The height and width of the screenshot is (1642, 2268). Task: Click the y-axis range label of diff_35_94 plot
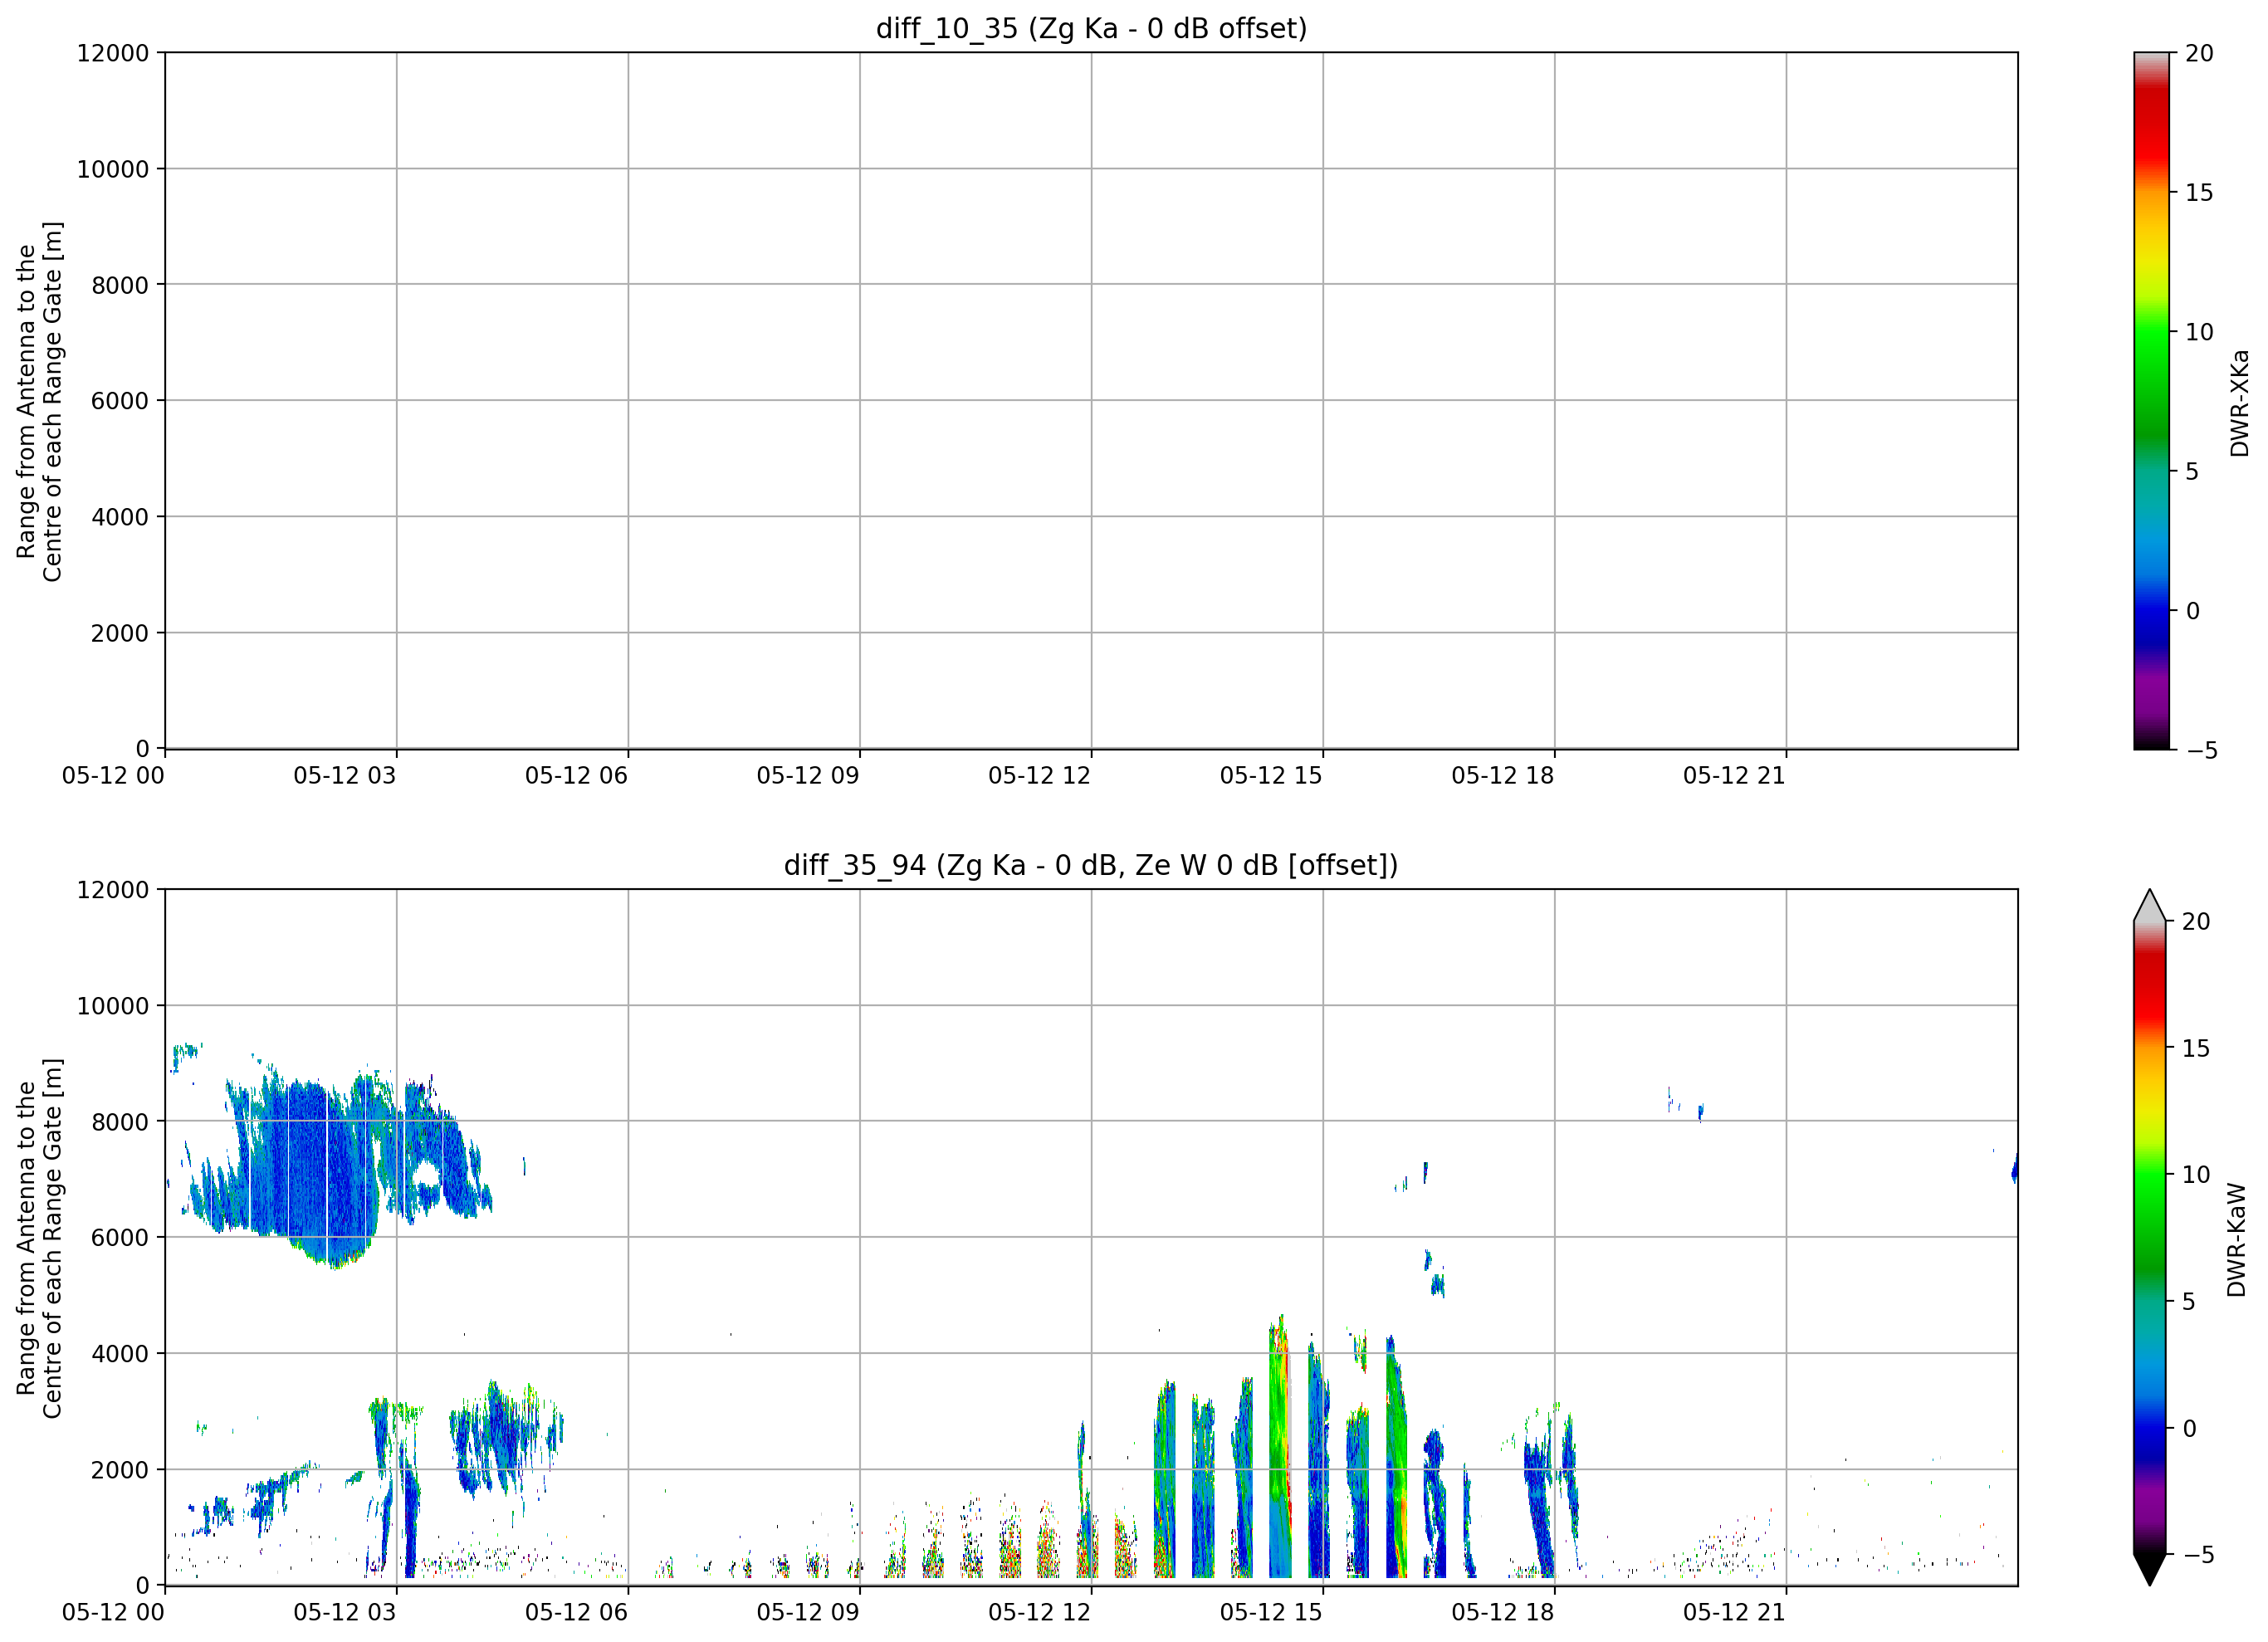[40, 1238]
